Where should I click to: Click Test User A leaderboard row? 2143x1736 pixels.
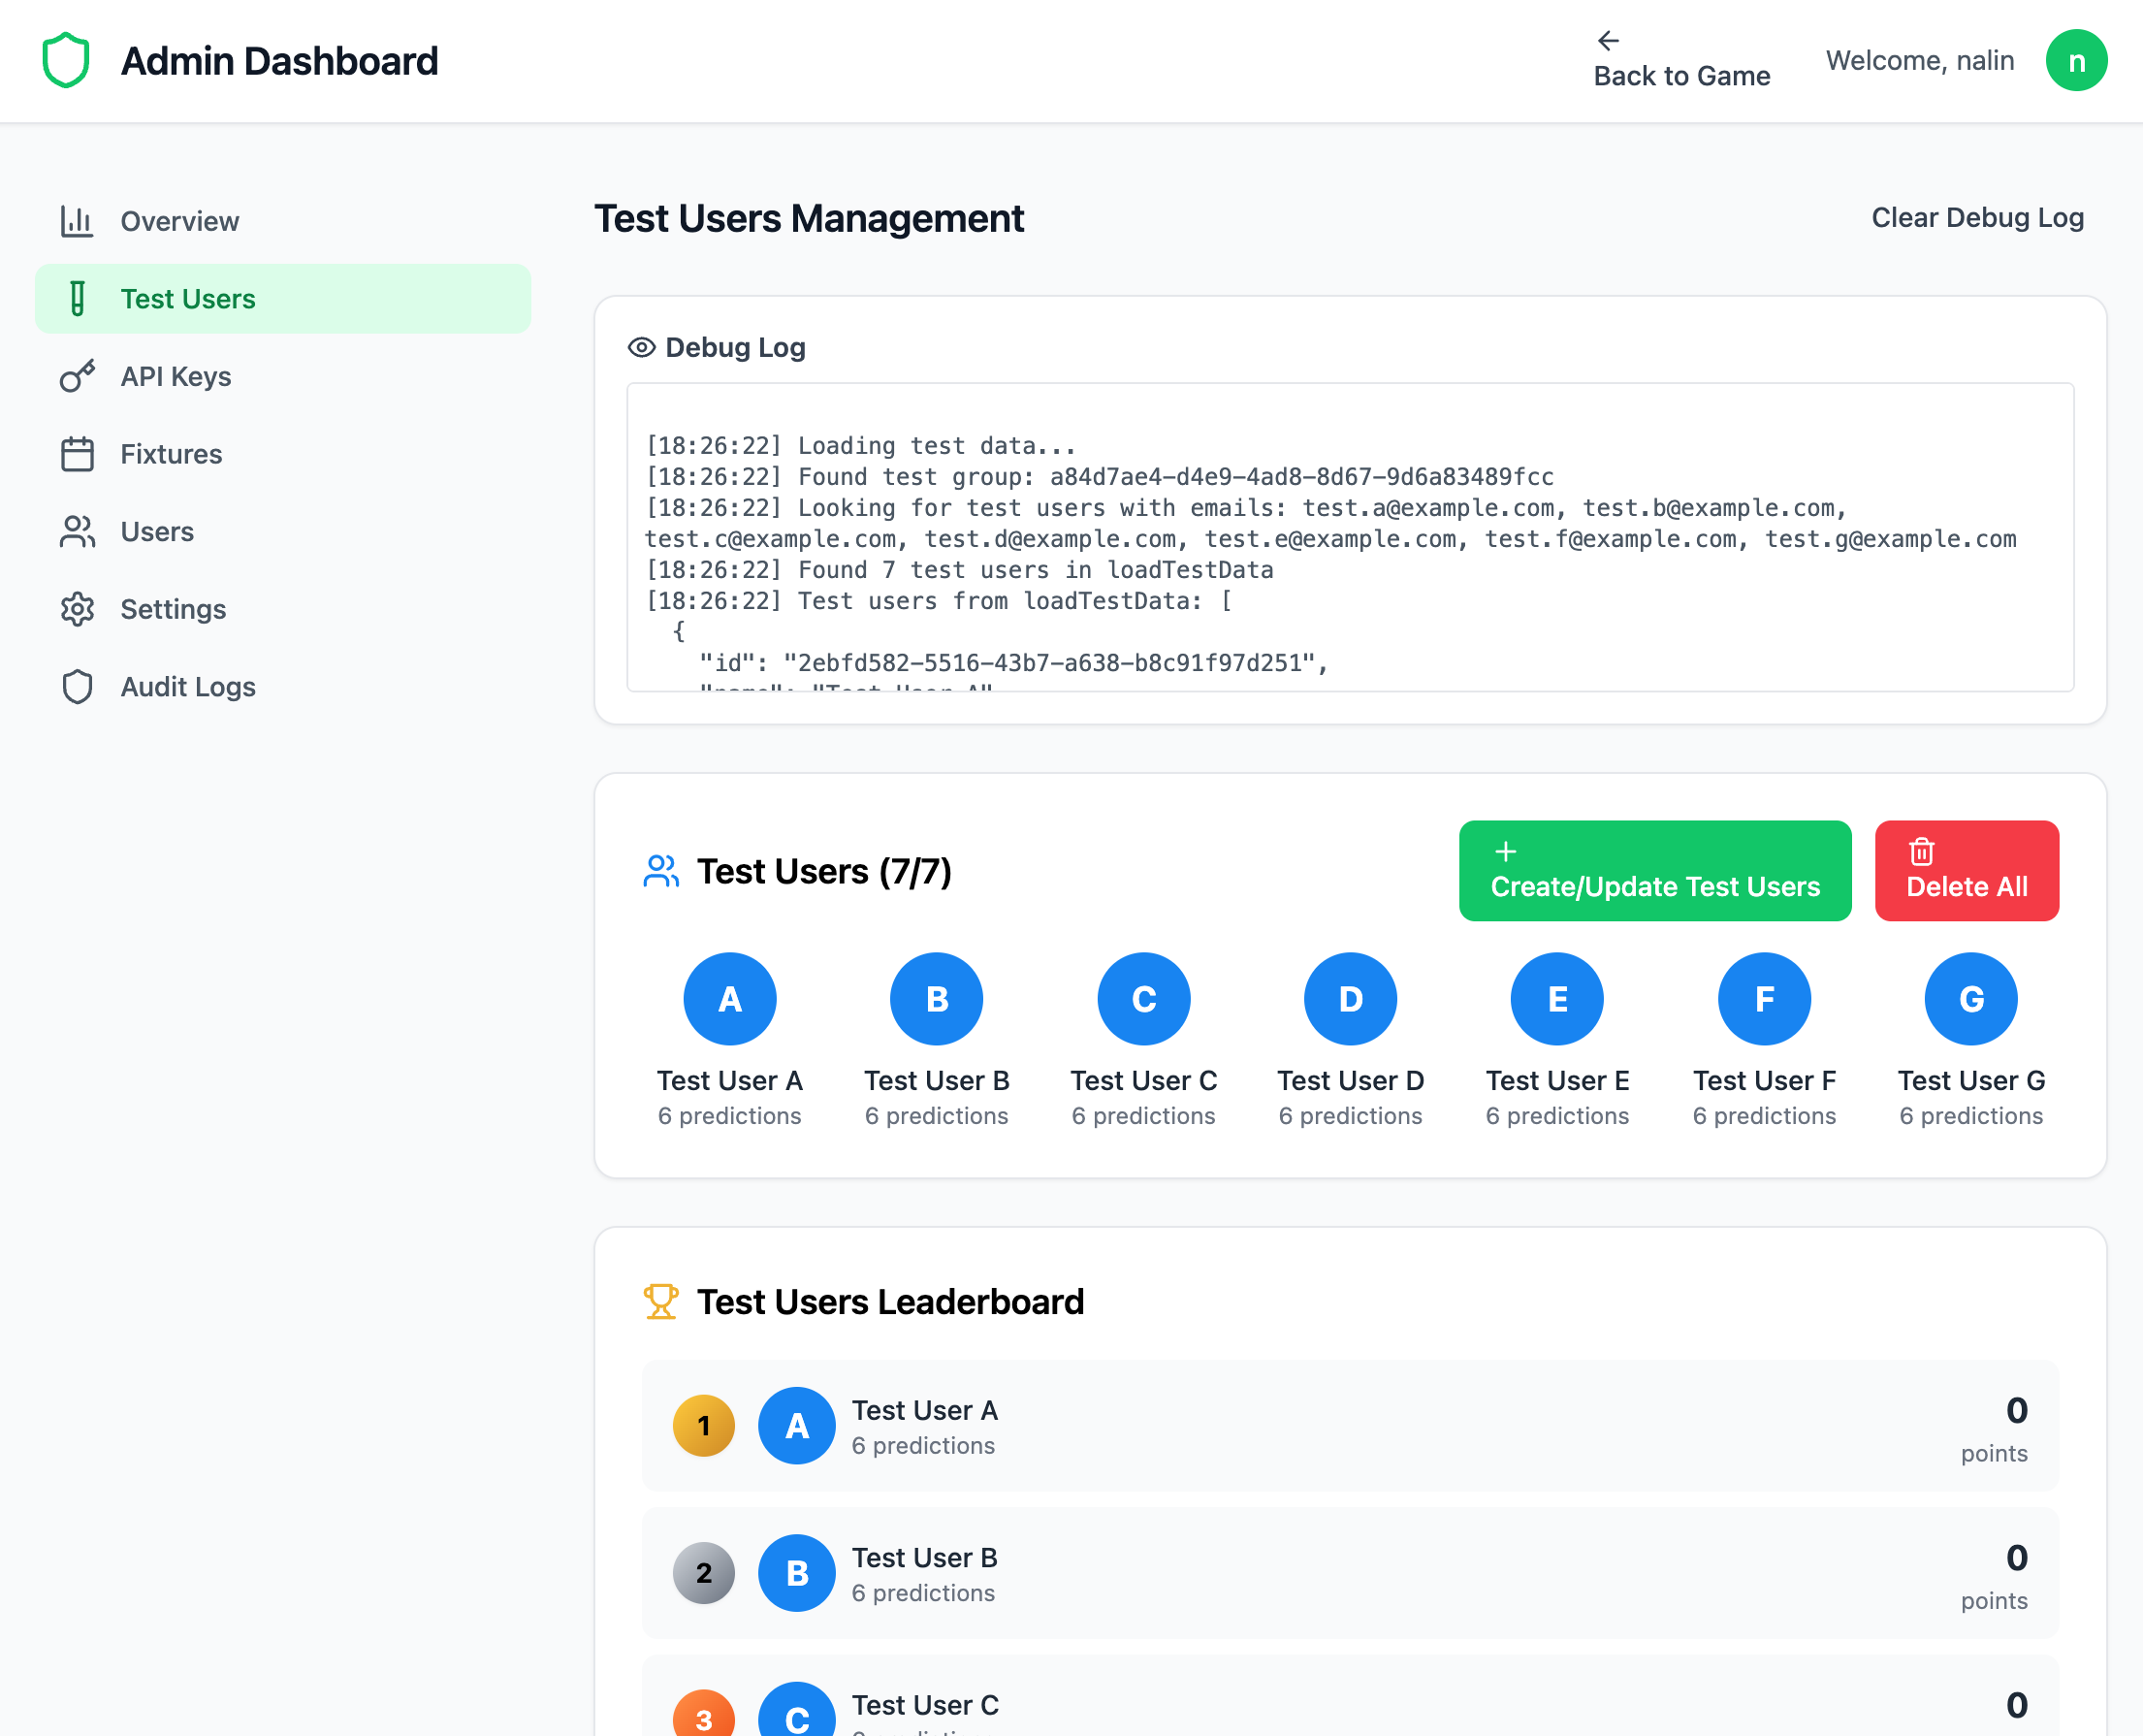click(x=1350, y=1425)
